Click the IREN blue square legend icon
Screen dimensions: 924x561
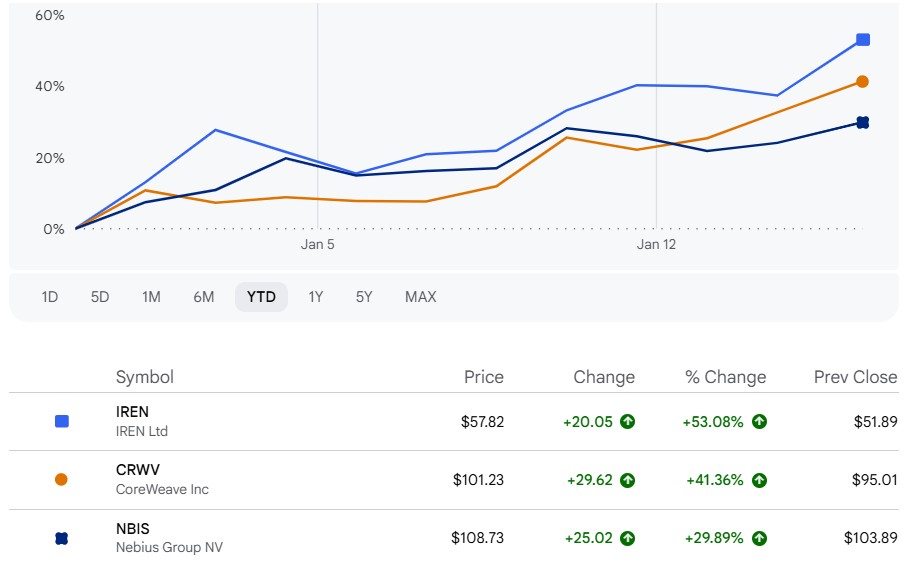(62, 421)
